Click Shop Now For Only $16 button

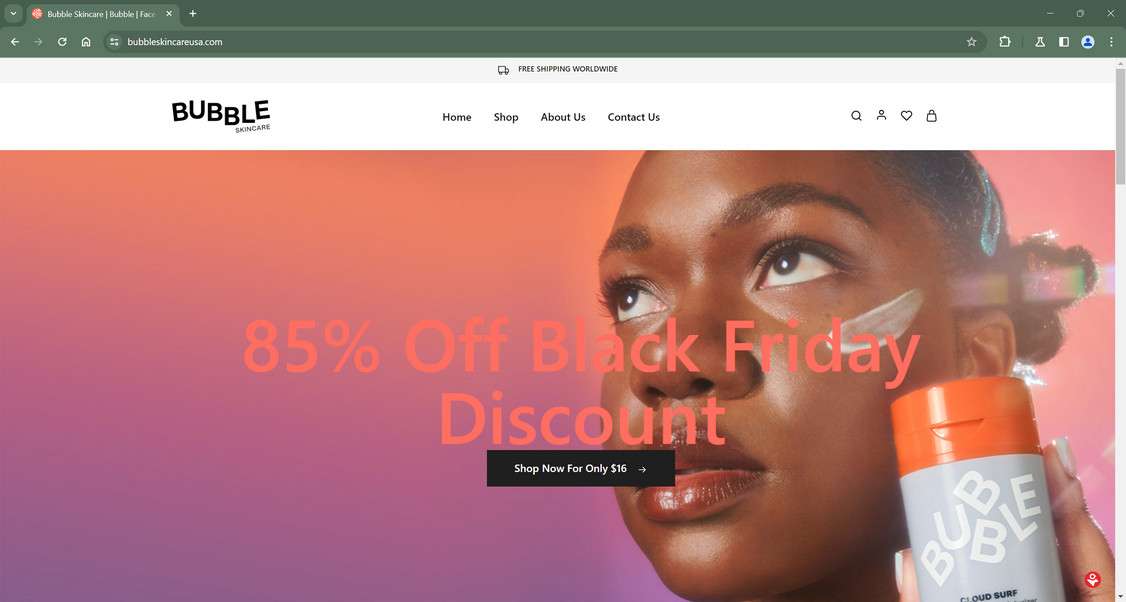coord(581,468)
